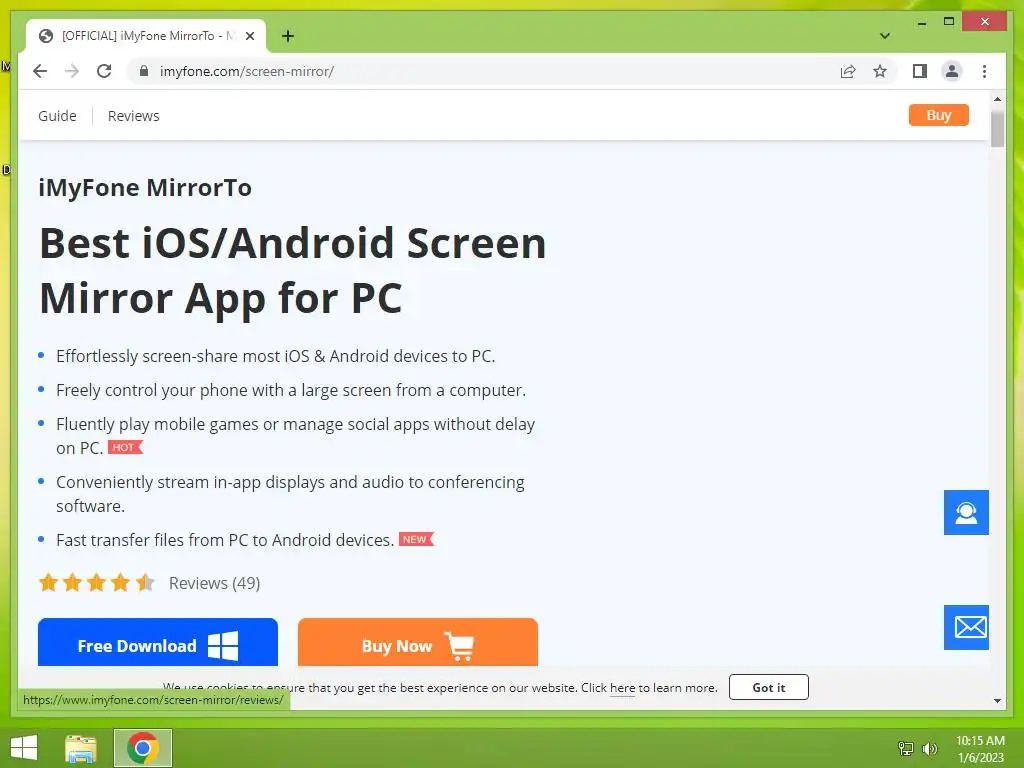Accept cookies with Got it button

click(769, 688)
